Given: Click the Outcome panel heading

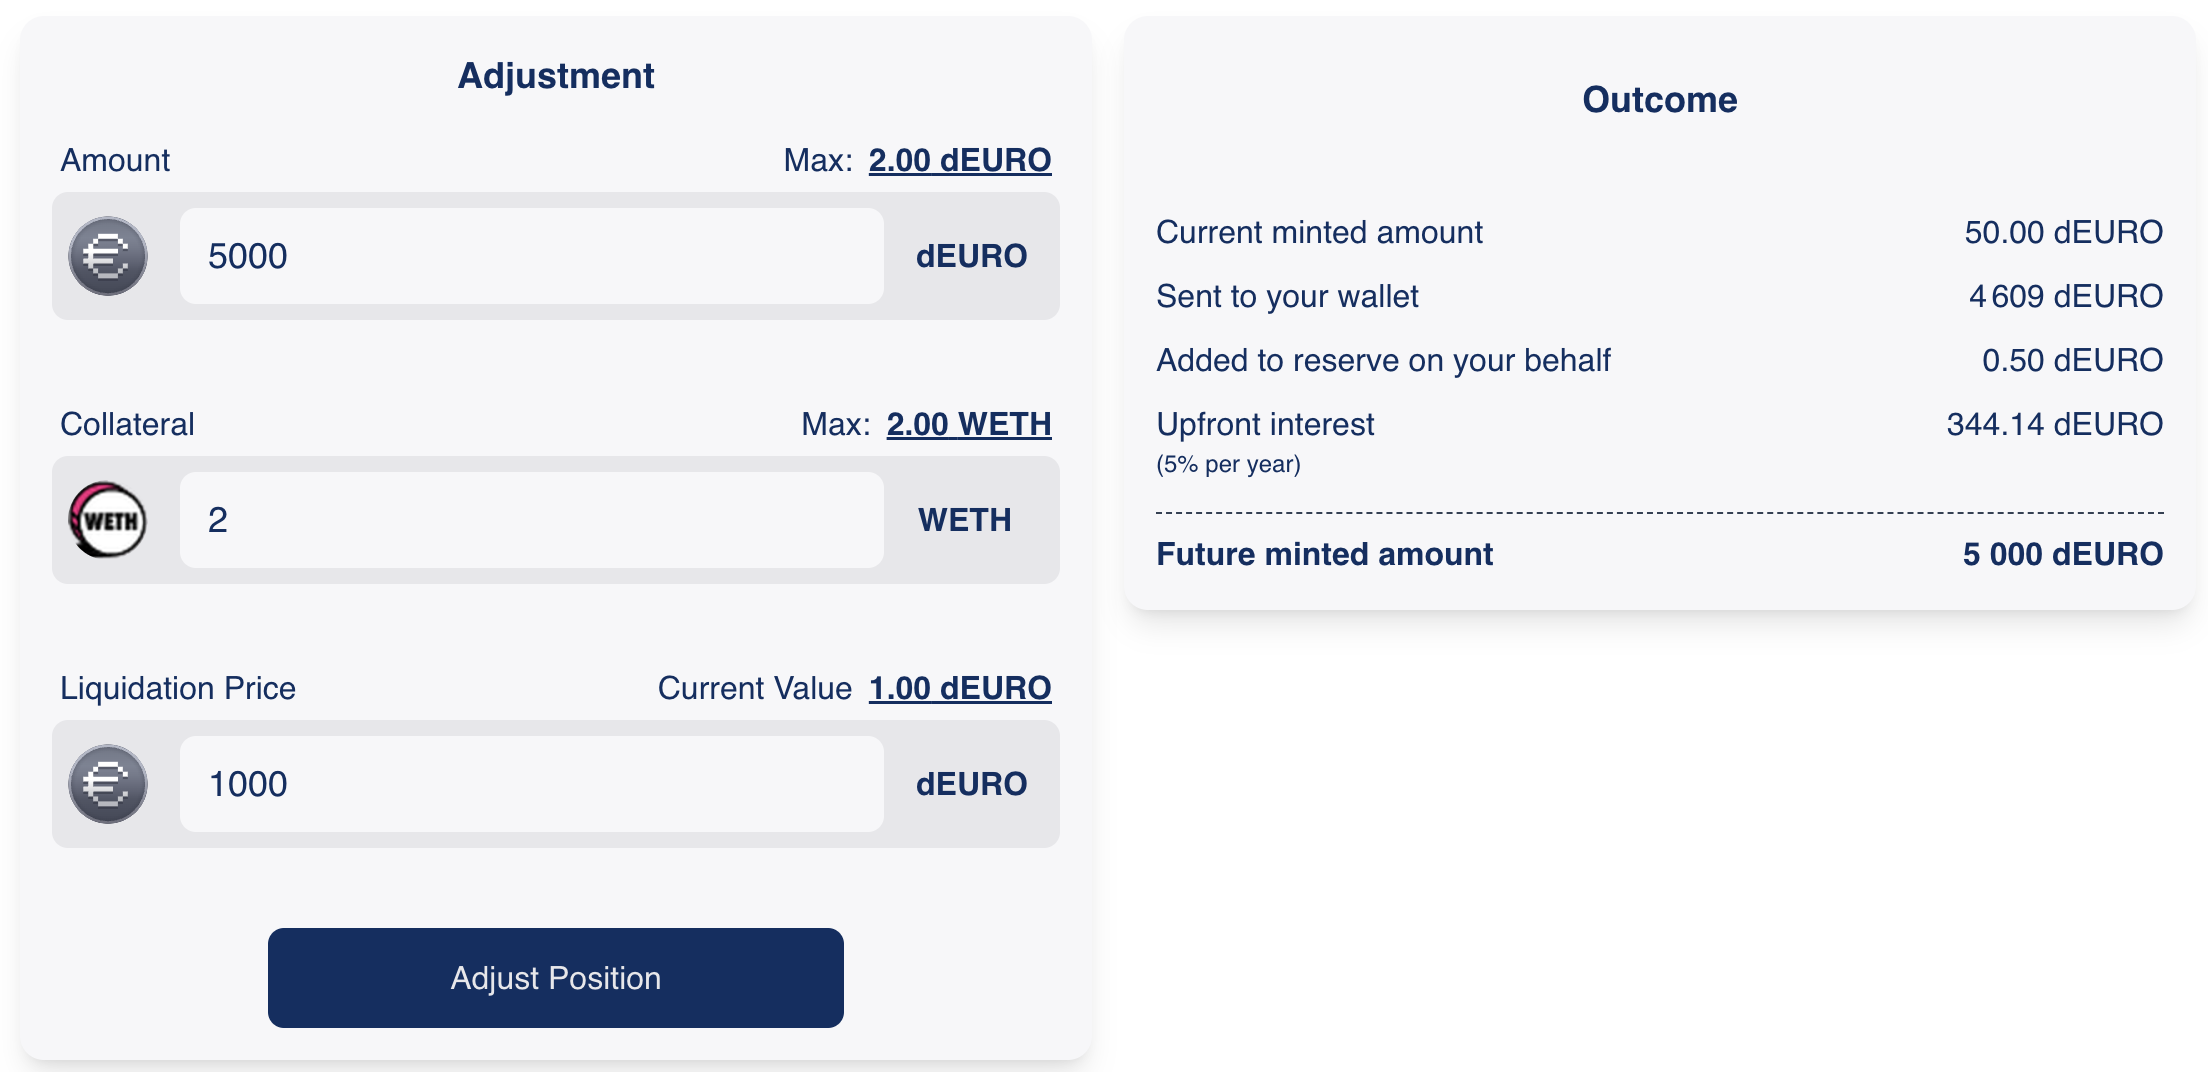Looking at the screenshot, I should coord(1659,100).
